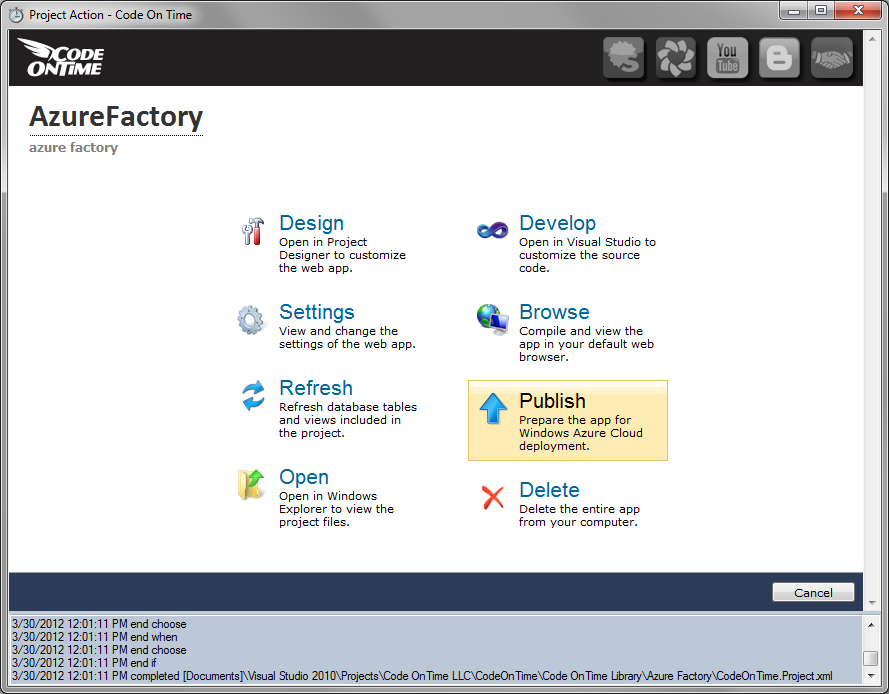
Task: Click the starburst S badge icon
Action: pyautogui.click(x=623, y=58)
